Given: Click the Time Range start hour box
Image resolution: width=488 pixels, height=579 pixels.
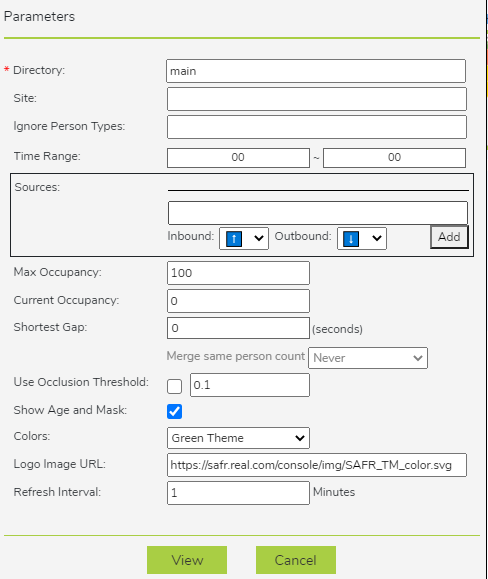Looking at the screenshot, I should tap(238, 158).
